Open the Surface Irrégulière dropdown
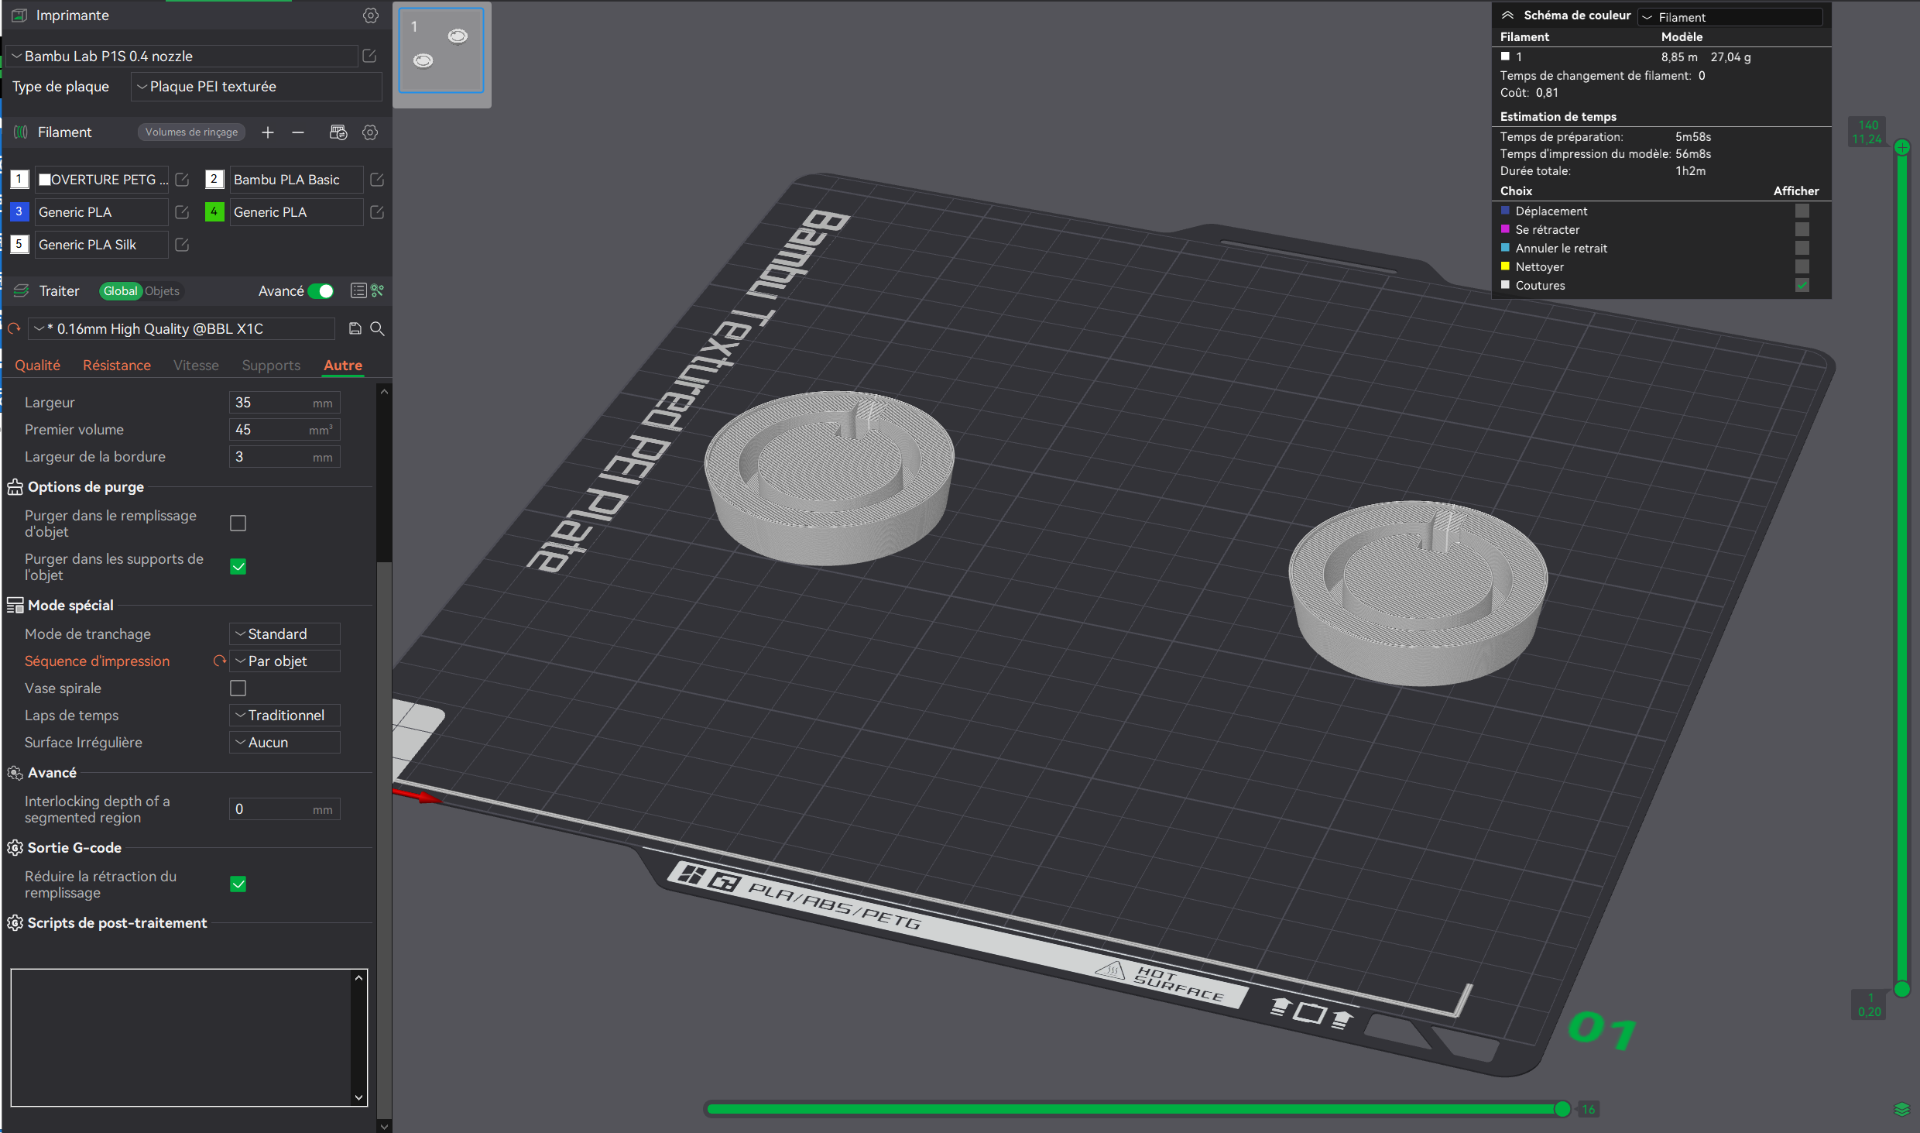The height and width of the screenshot is (1133, 1920). (x=285, y=742)
